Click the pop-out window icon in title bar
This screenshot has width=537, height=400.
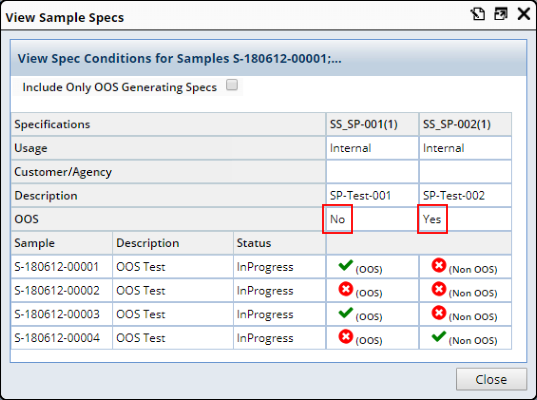tap(501, 14)
